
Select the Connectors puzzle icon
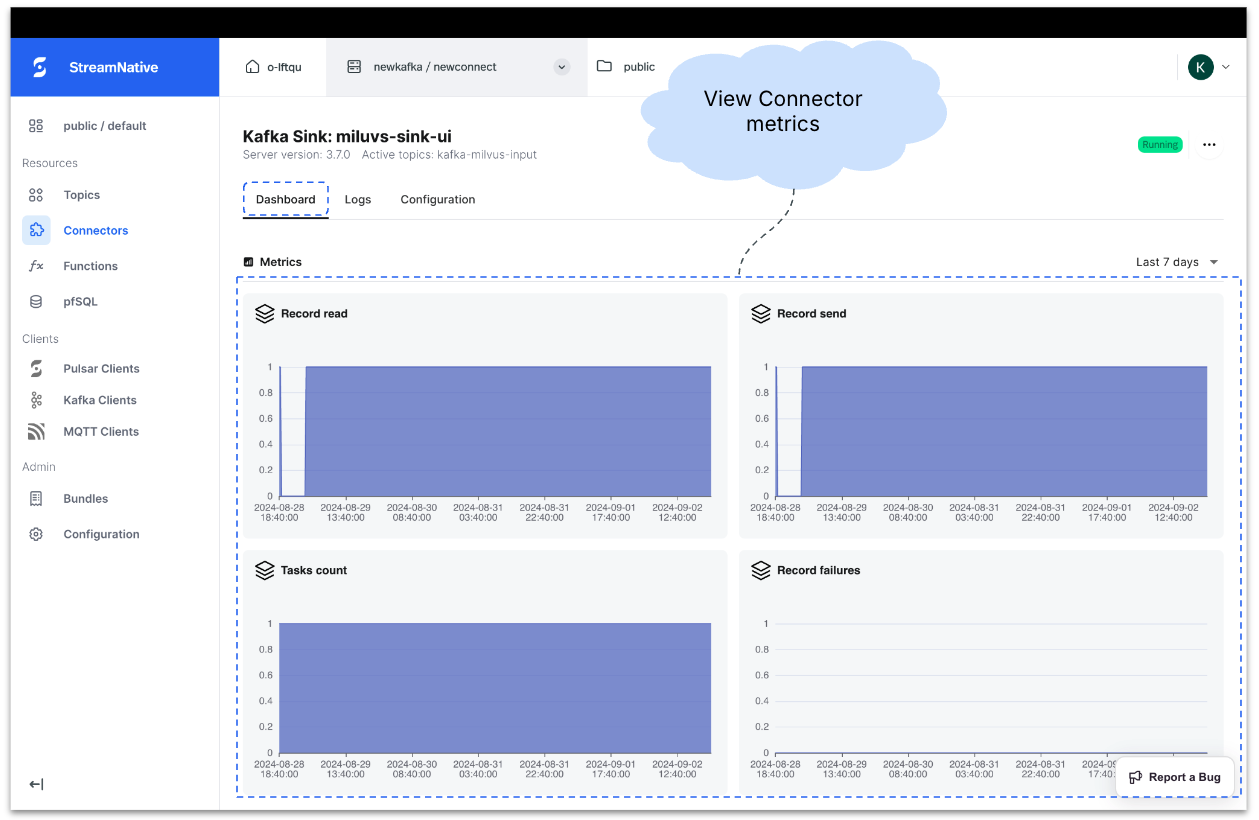coord(36,230)
